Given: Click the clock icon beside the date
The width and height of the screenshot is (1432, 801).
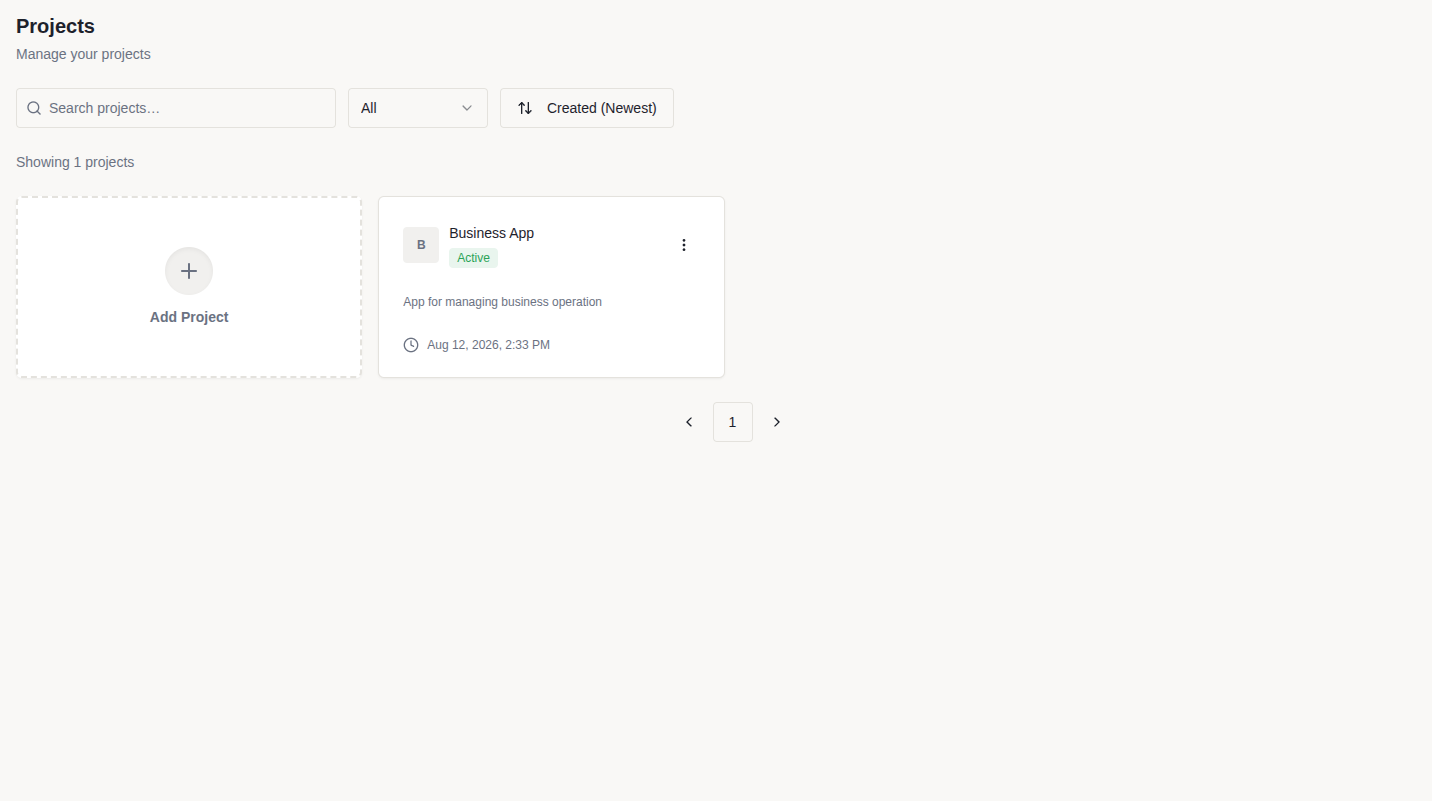Looking at the screenshot, I should tap(411, 345).
